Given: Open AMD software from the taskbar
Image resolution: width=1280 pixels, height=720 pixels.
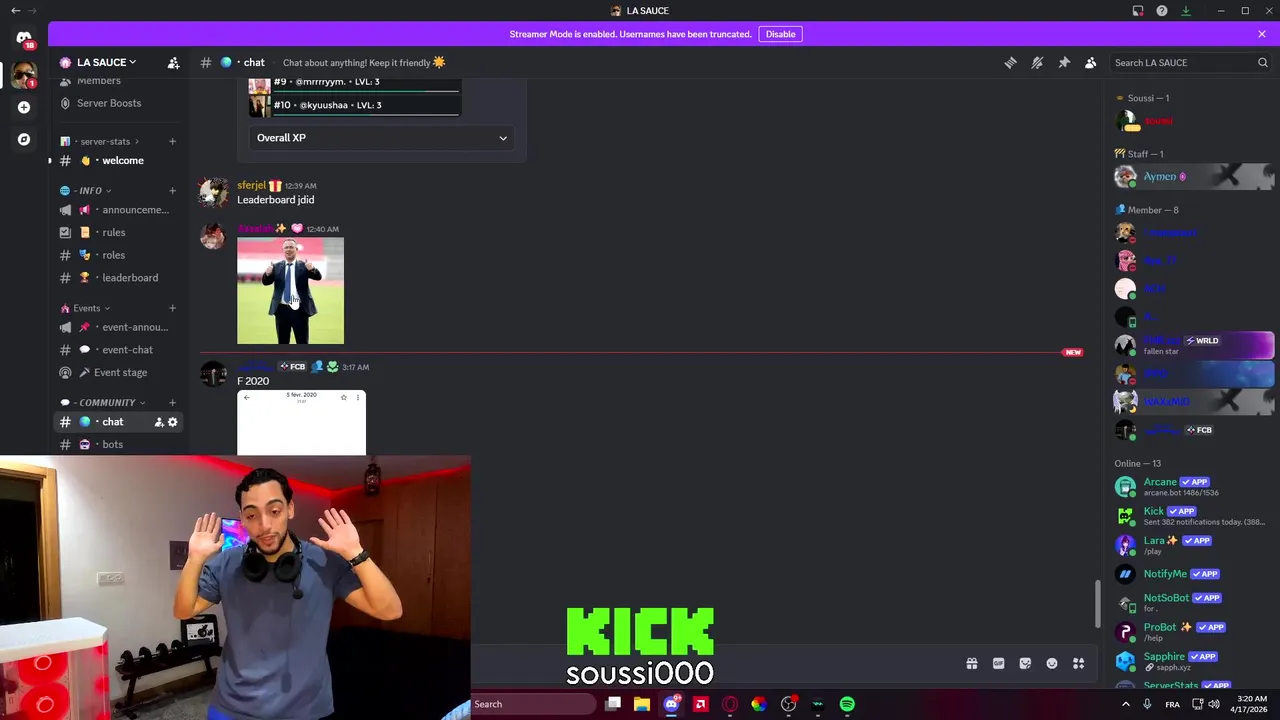Looking at the screenshot, I should coord(700,704).
